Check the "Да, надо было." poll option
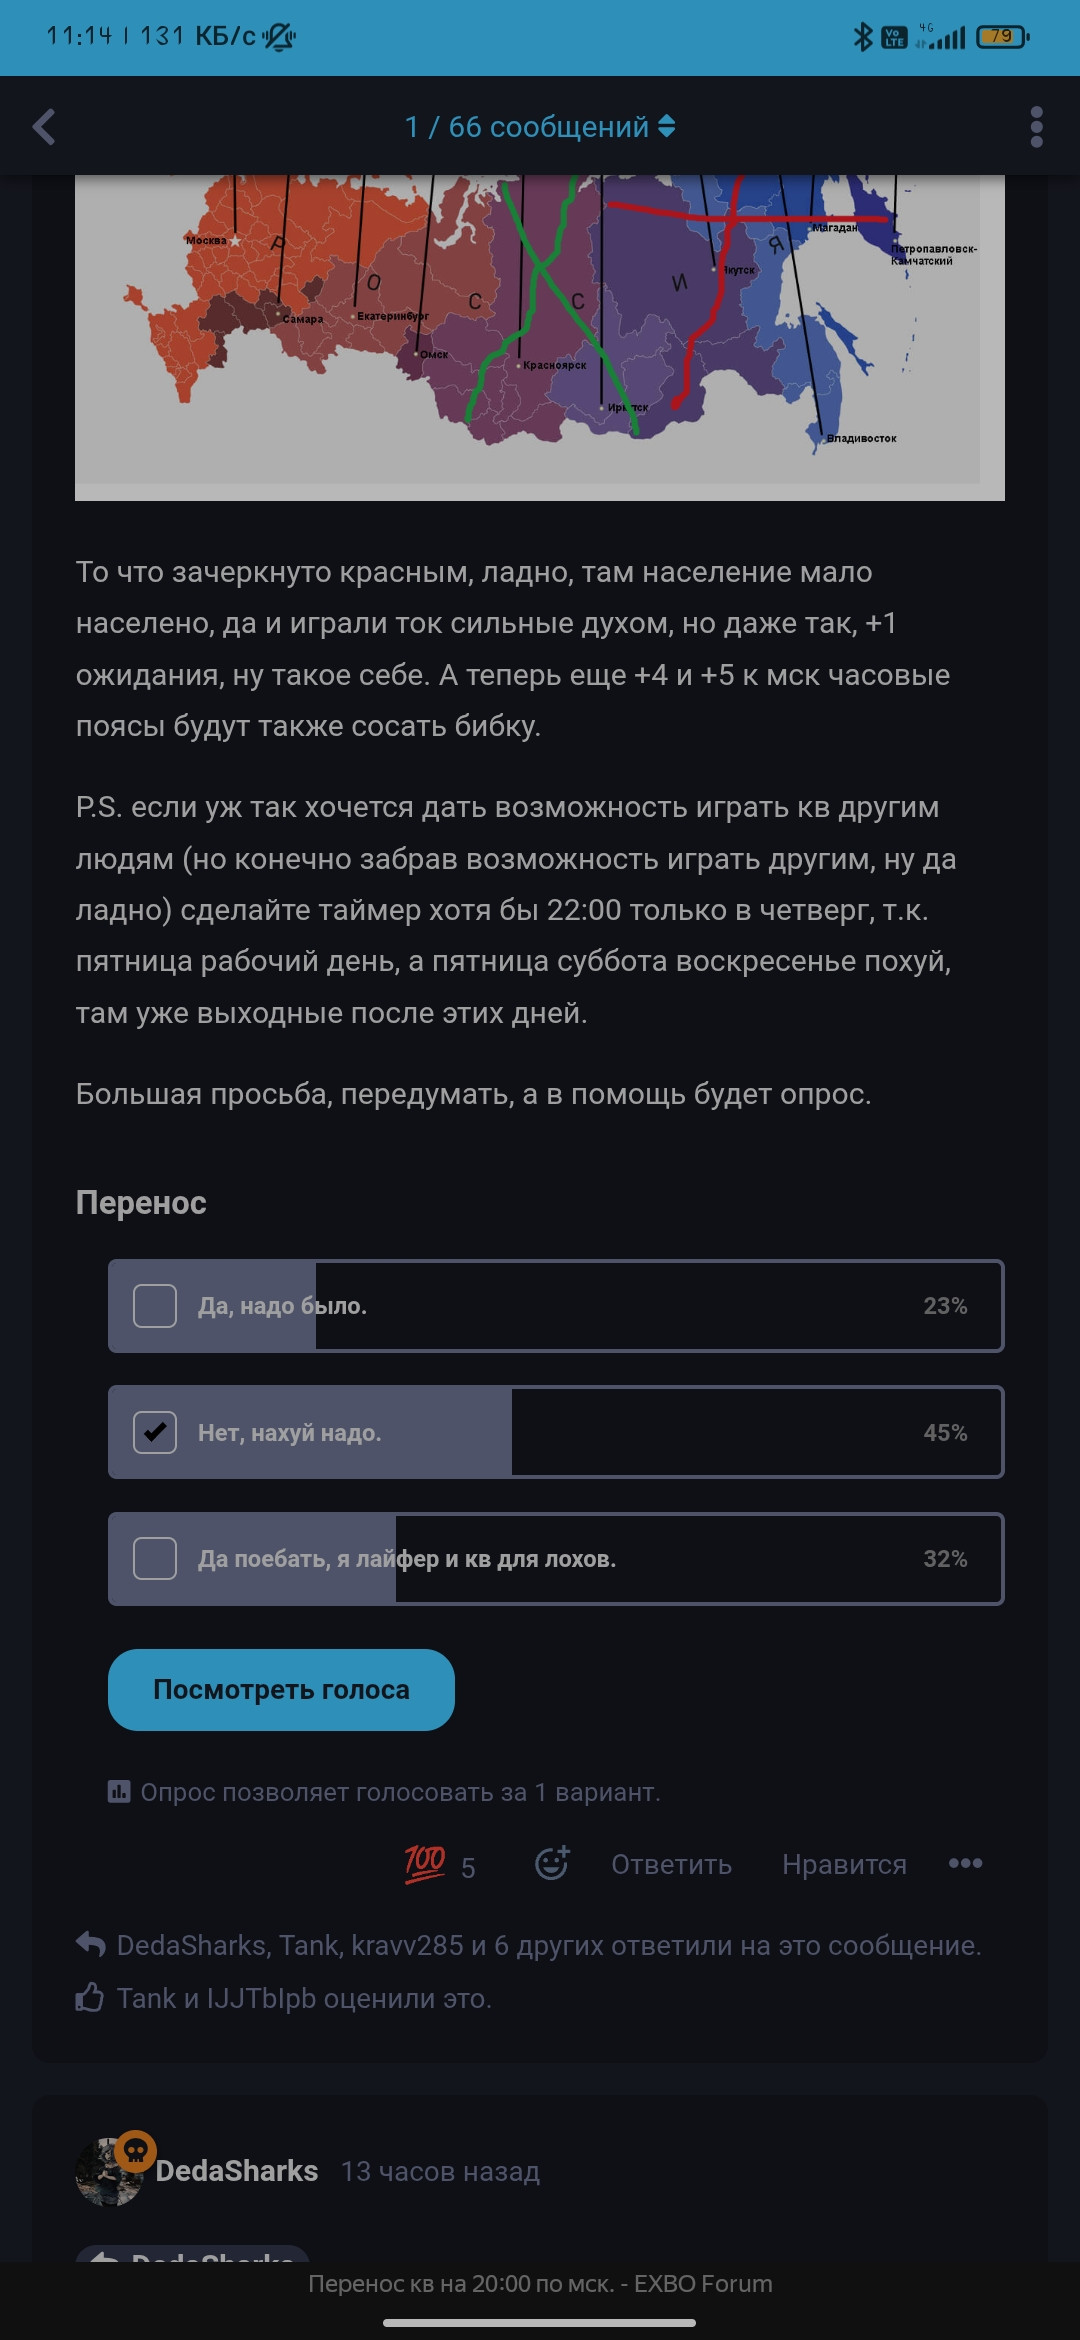Image resolution: width=1080 pixels, height=2340 pixels. click(155, 1306)
